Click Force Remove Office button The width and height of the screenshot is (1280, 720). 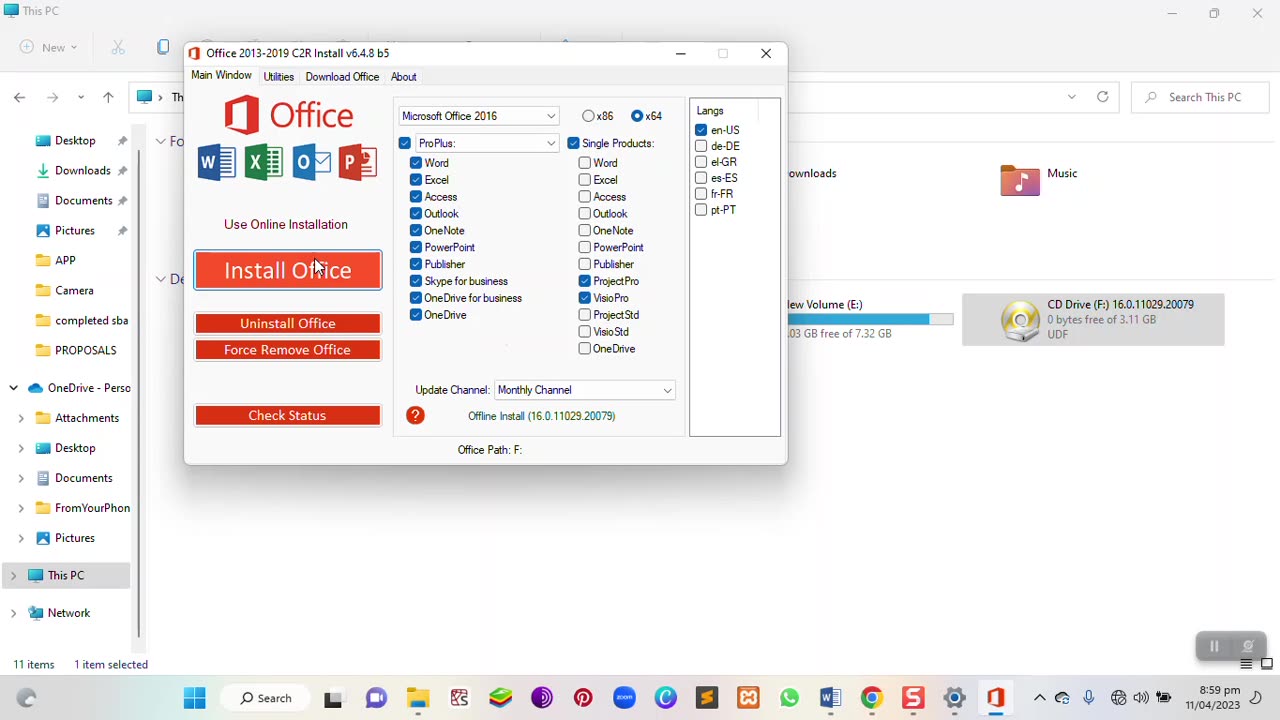288,350
